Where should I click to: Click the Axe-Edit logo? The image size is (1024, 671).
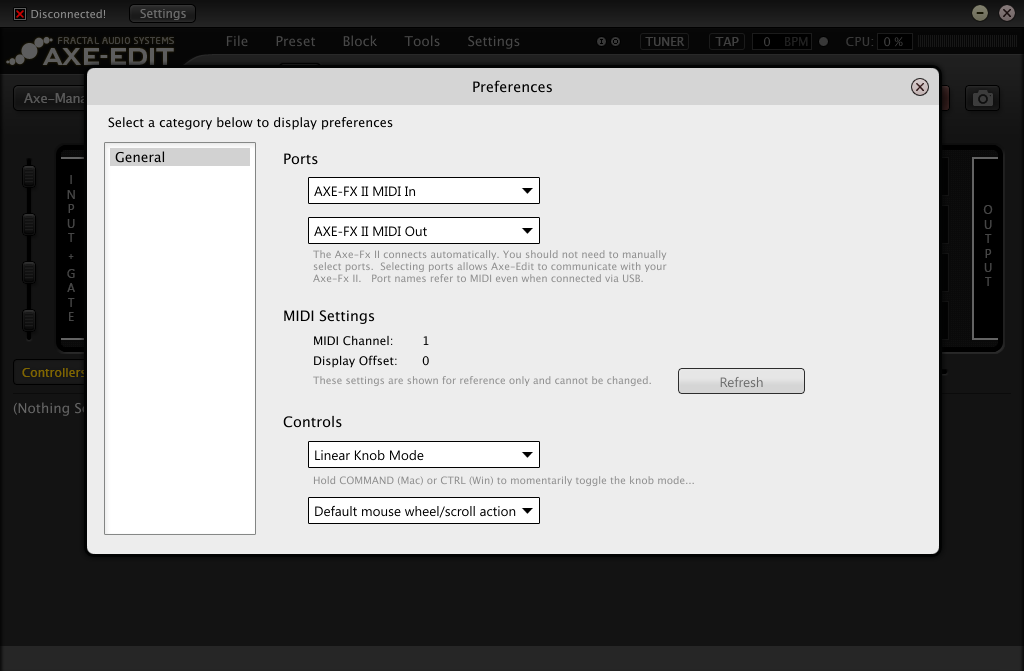point(91,51)
